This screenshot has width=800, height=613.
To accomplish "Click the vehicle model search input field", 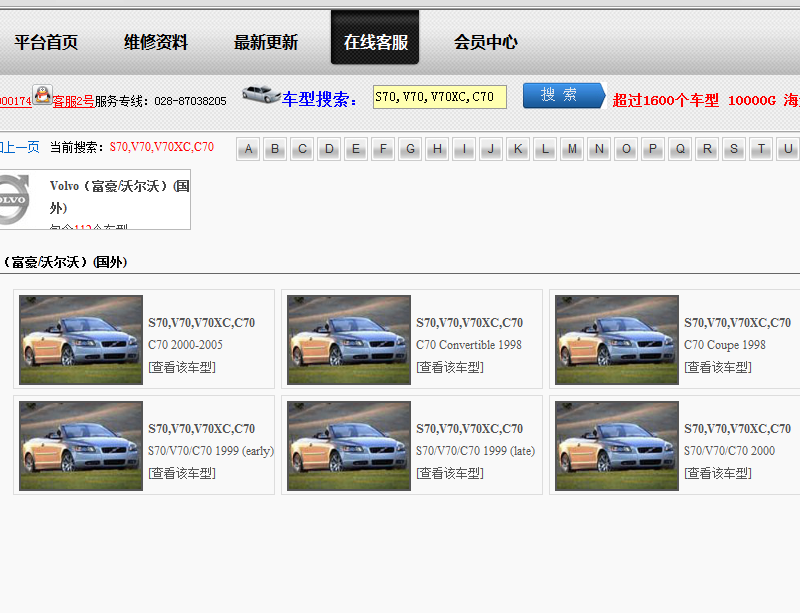I will [440, 97].
